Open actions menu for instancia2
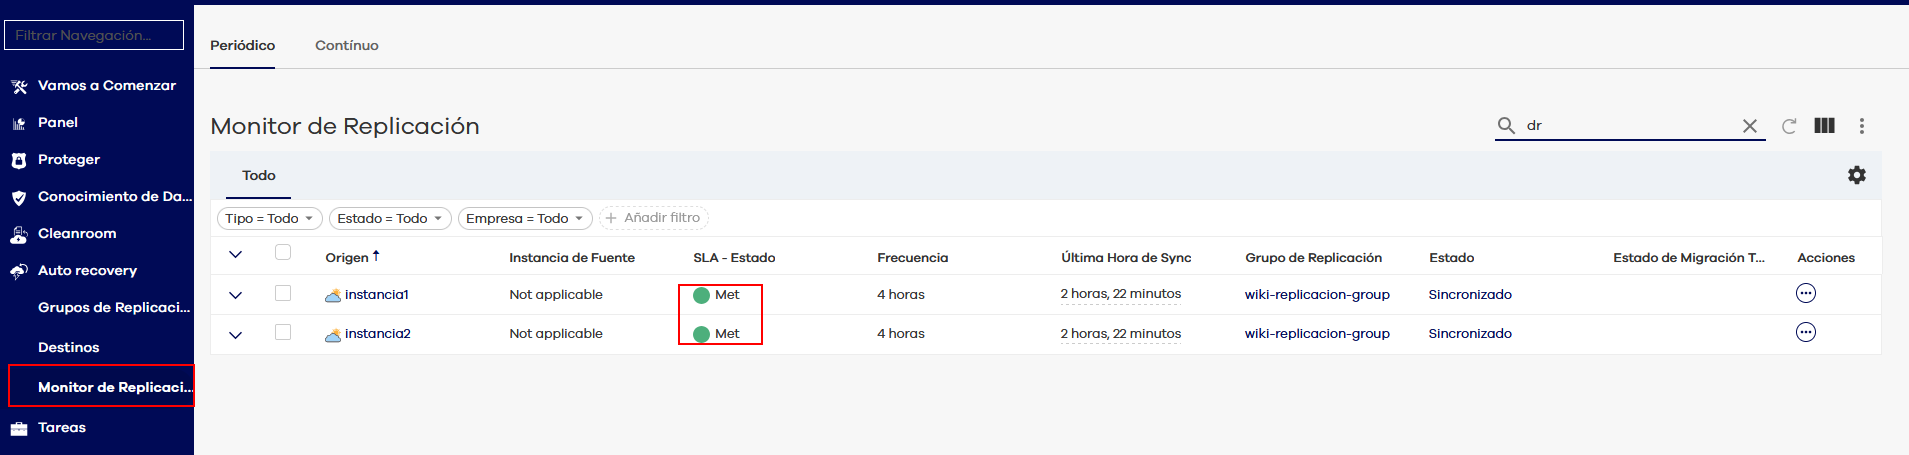 [x=1805, y=333]
